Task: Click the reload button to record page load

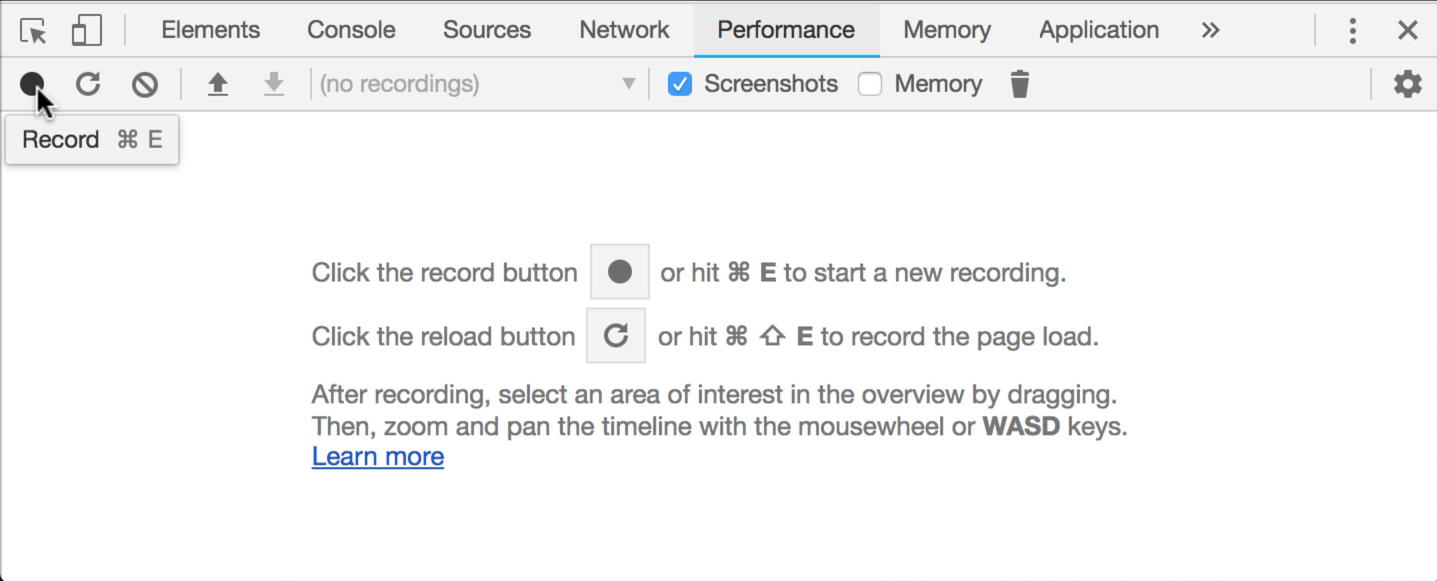Action: pos(87,84)
